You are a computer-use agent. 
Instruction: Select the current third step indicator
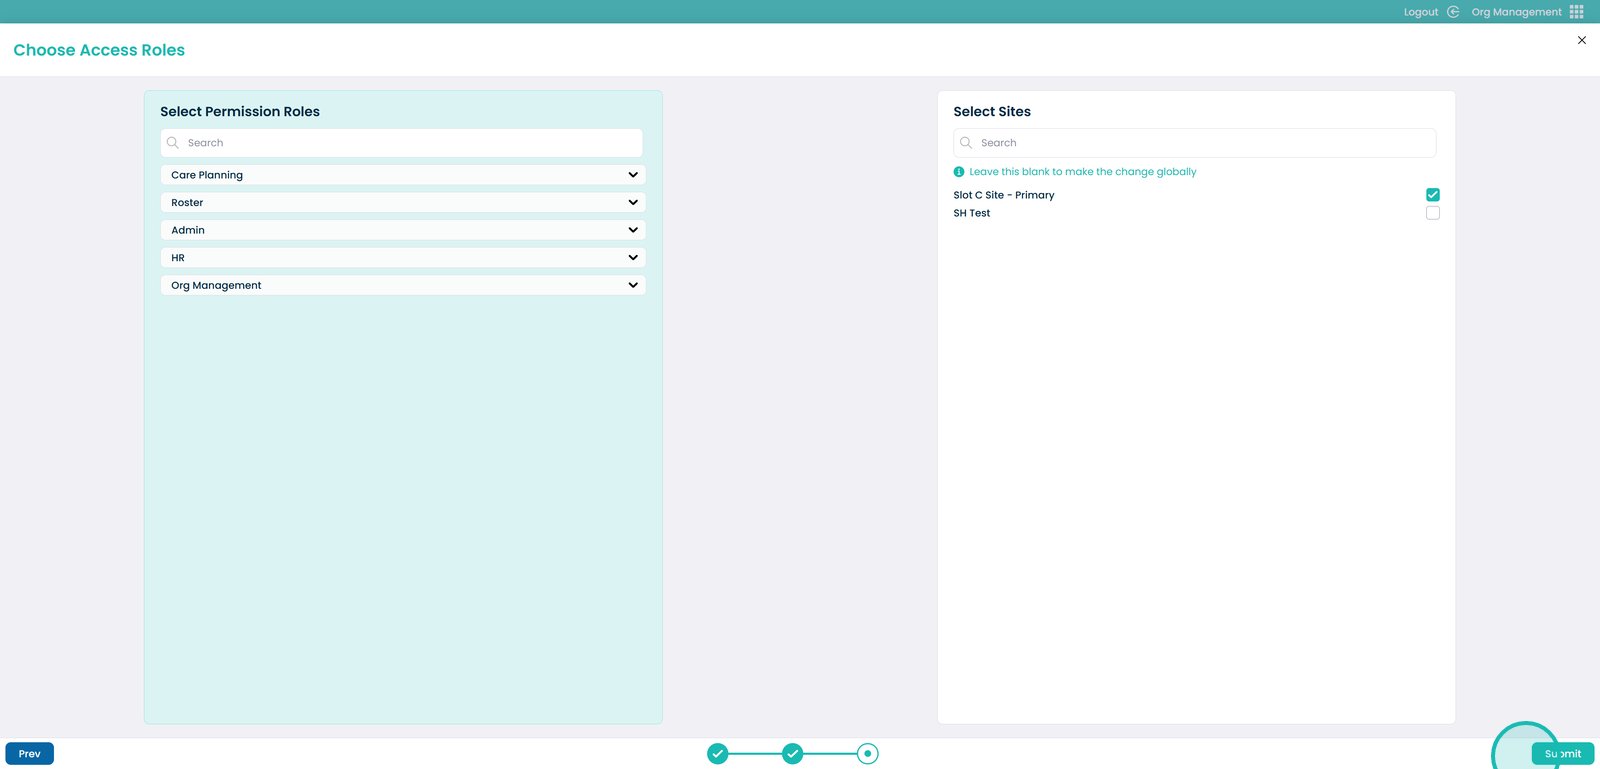tap(867, 754)
